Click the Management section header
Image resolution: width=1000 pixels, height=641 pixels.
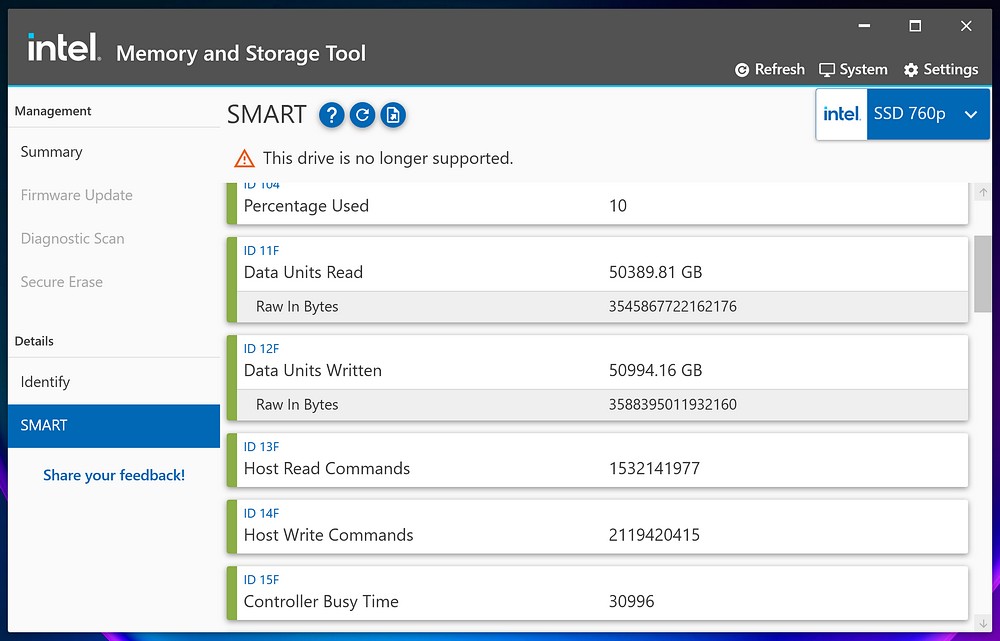[53, 111]
